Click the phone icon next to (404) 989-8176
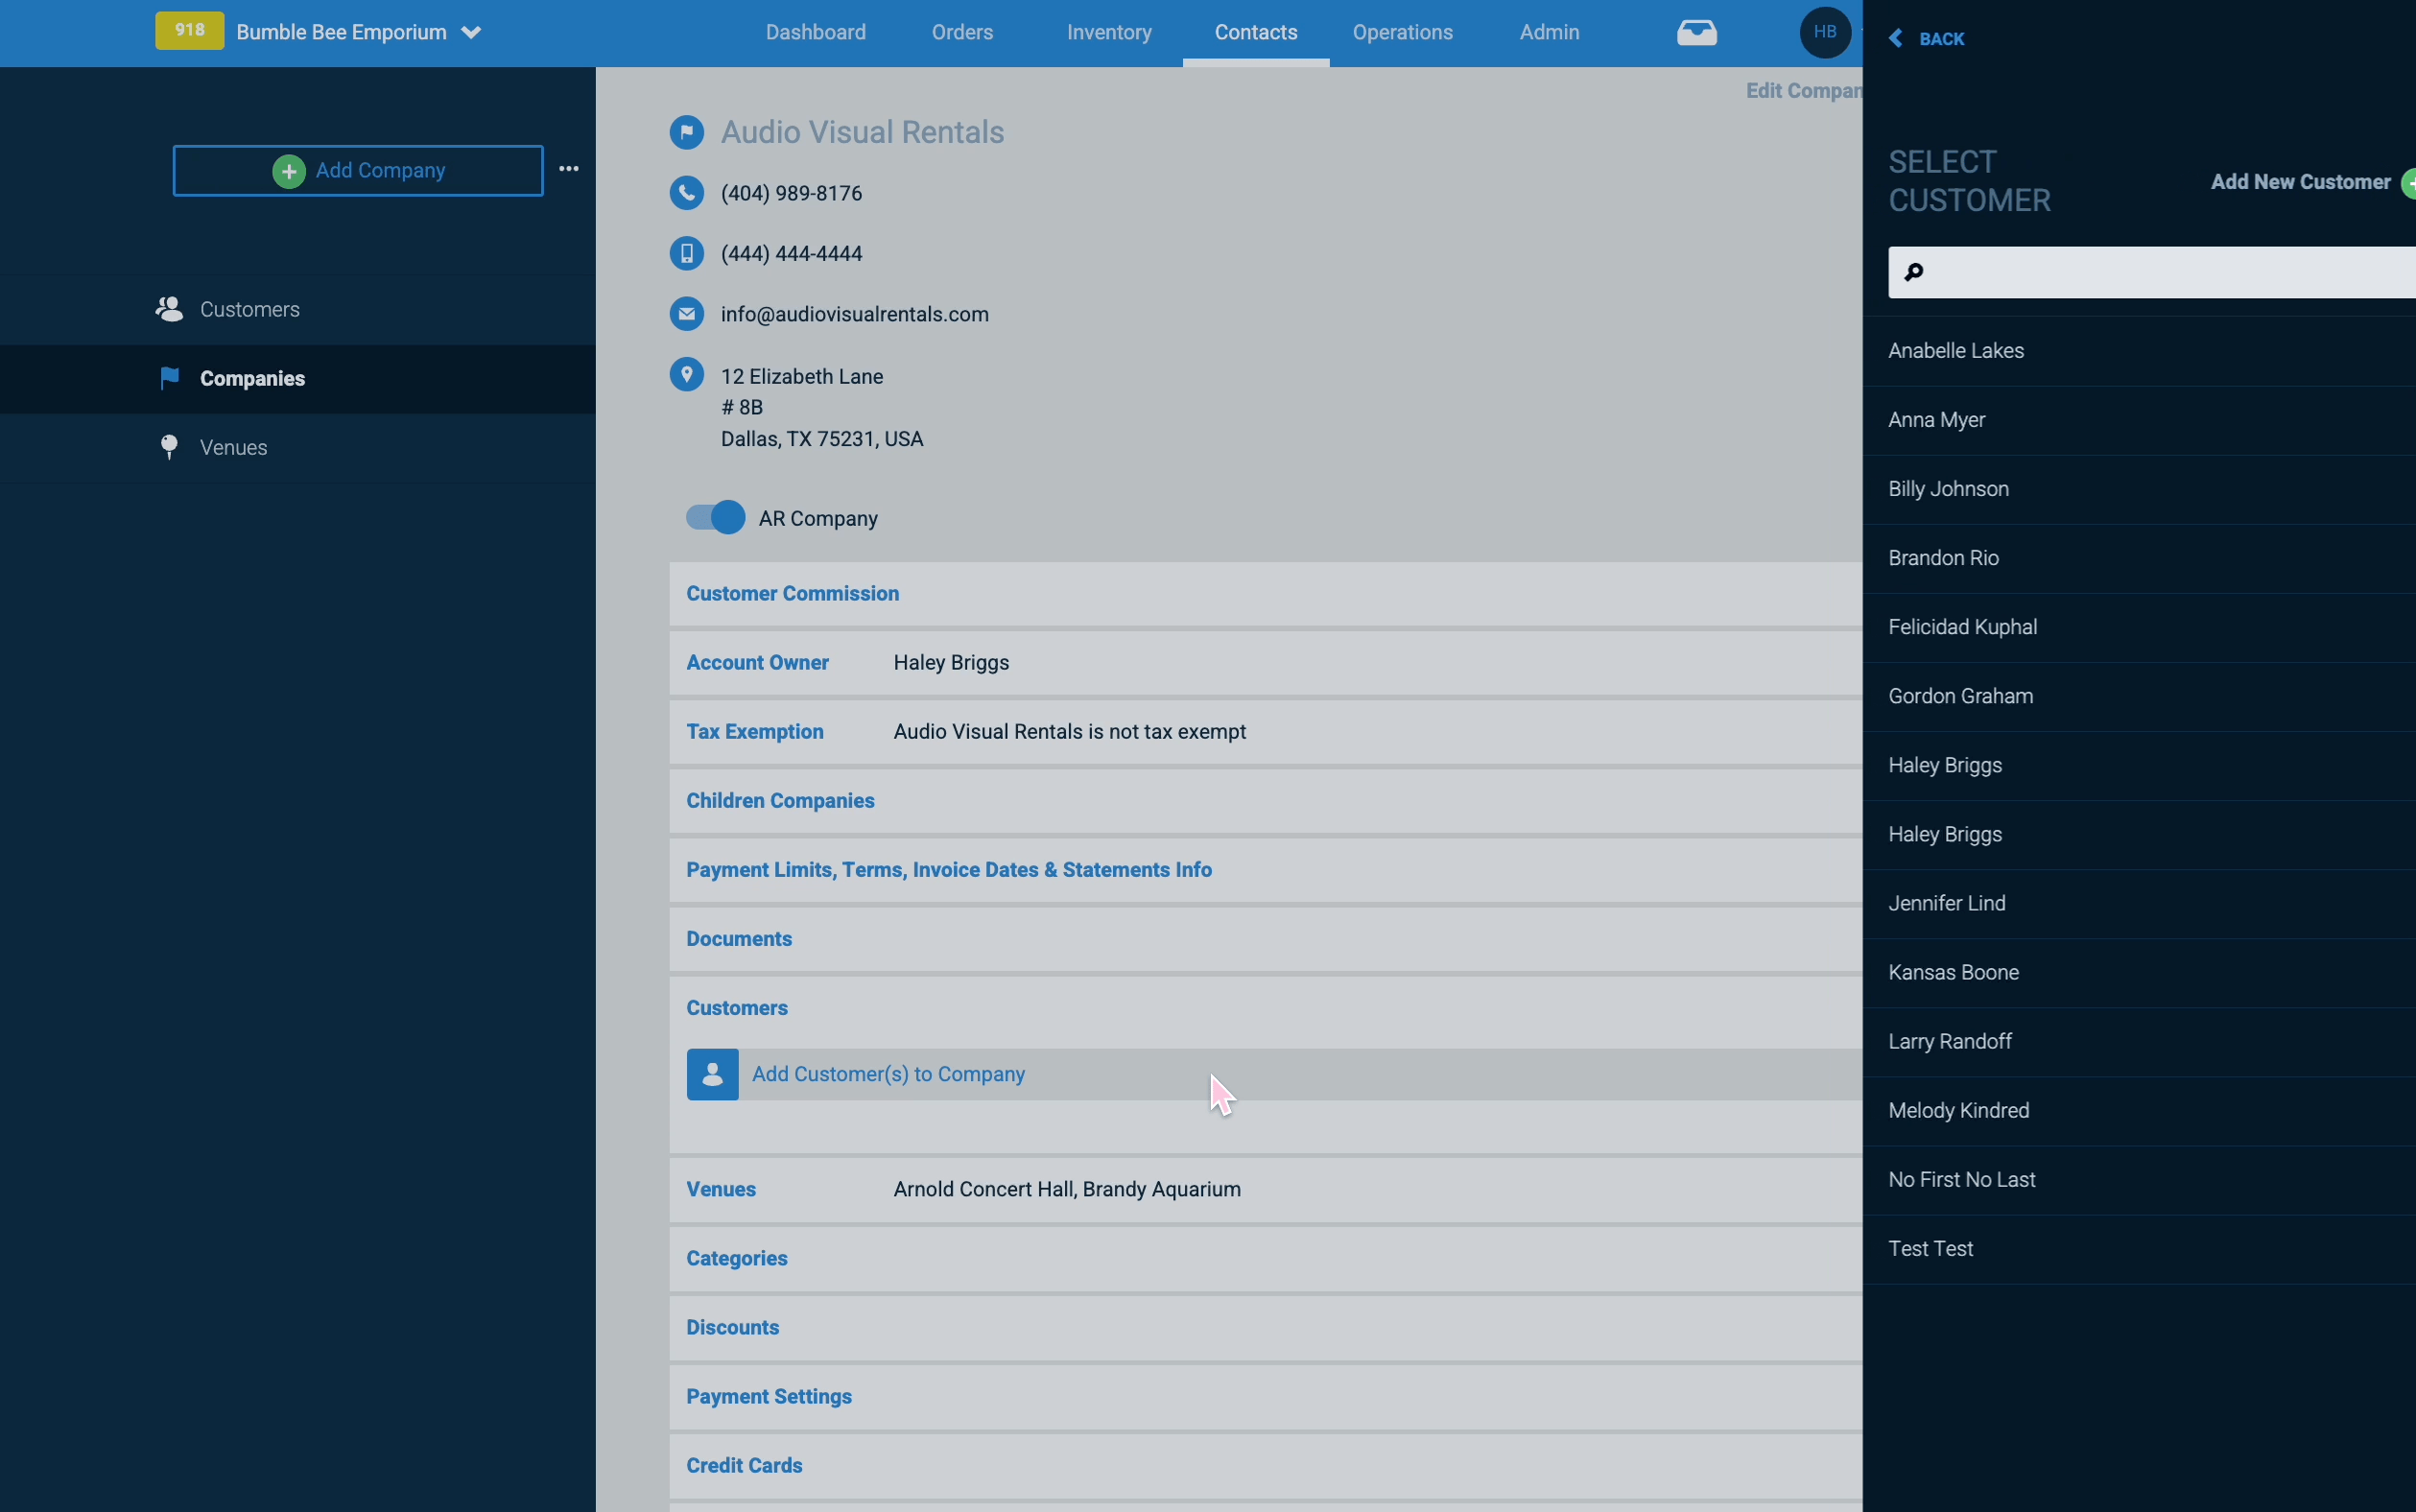 [x=686, y=193]
